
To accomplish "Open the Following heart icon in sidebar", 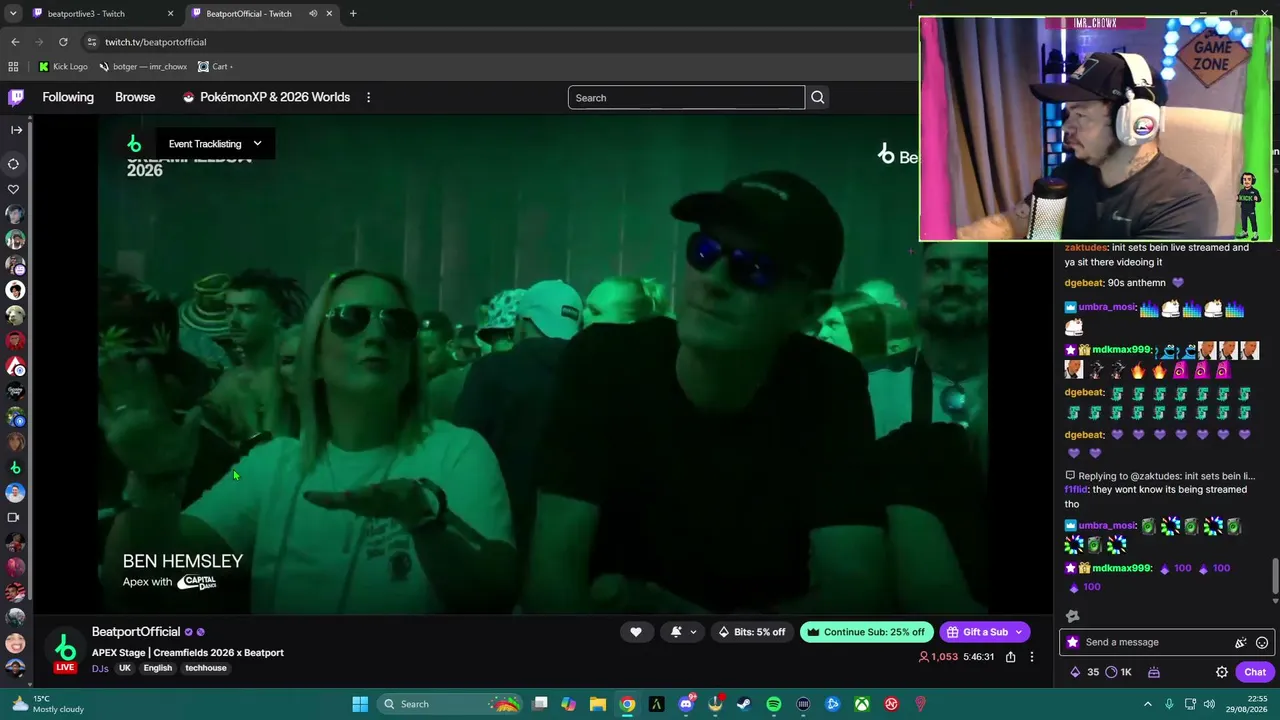I will 14,189.
